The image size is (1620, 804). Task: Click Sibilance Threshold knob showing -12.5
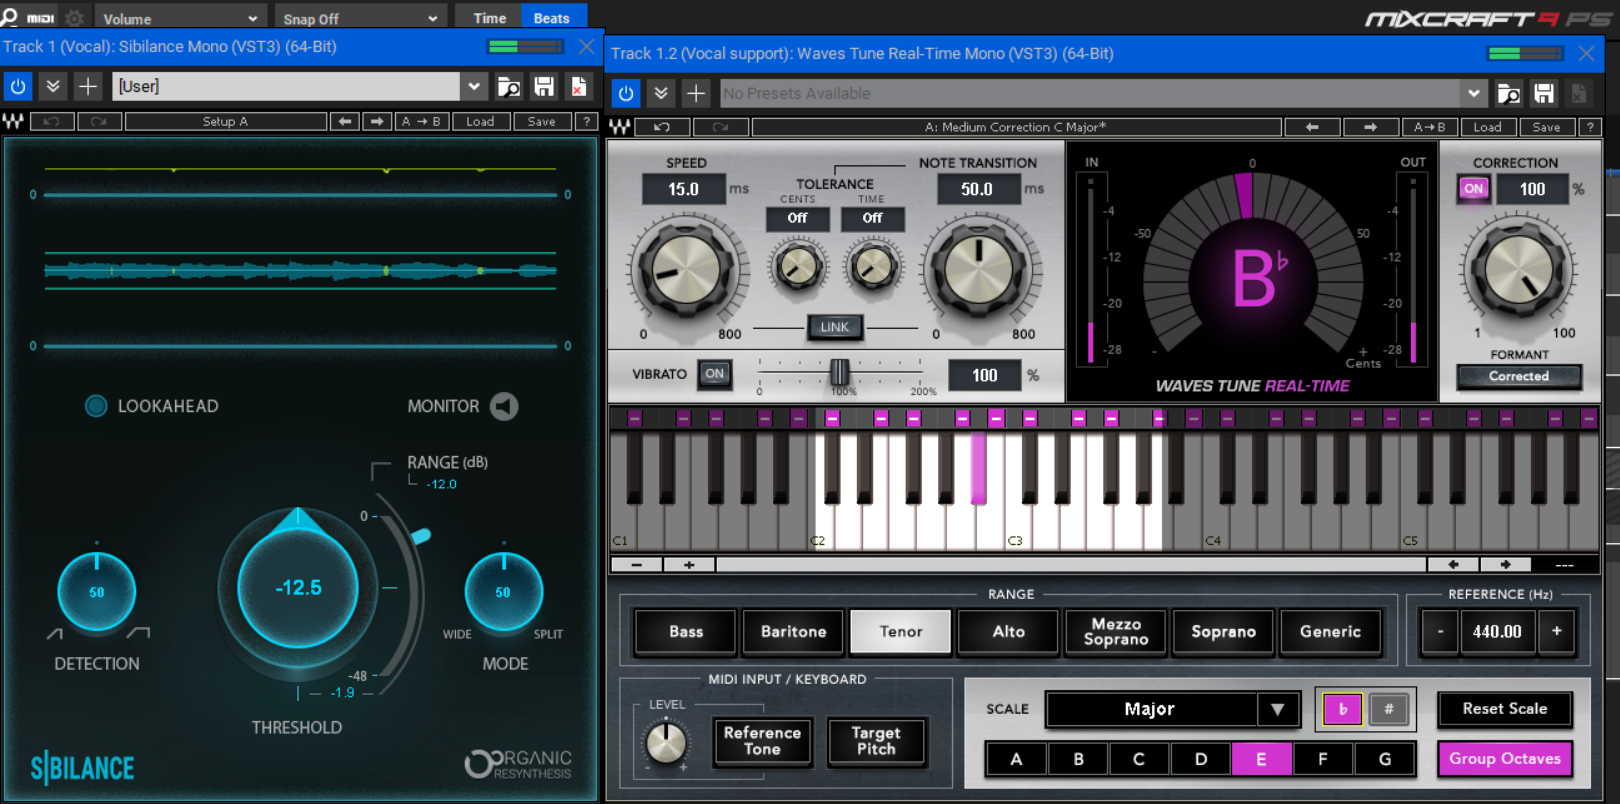tap(298, 588)
